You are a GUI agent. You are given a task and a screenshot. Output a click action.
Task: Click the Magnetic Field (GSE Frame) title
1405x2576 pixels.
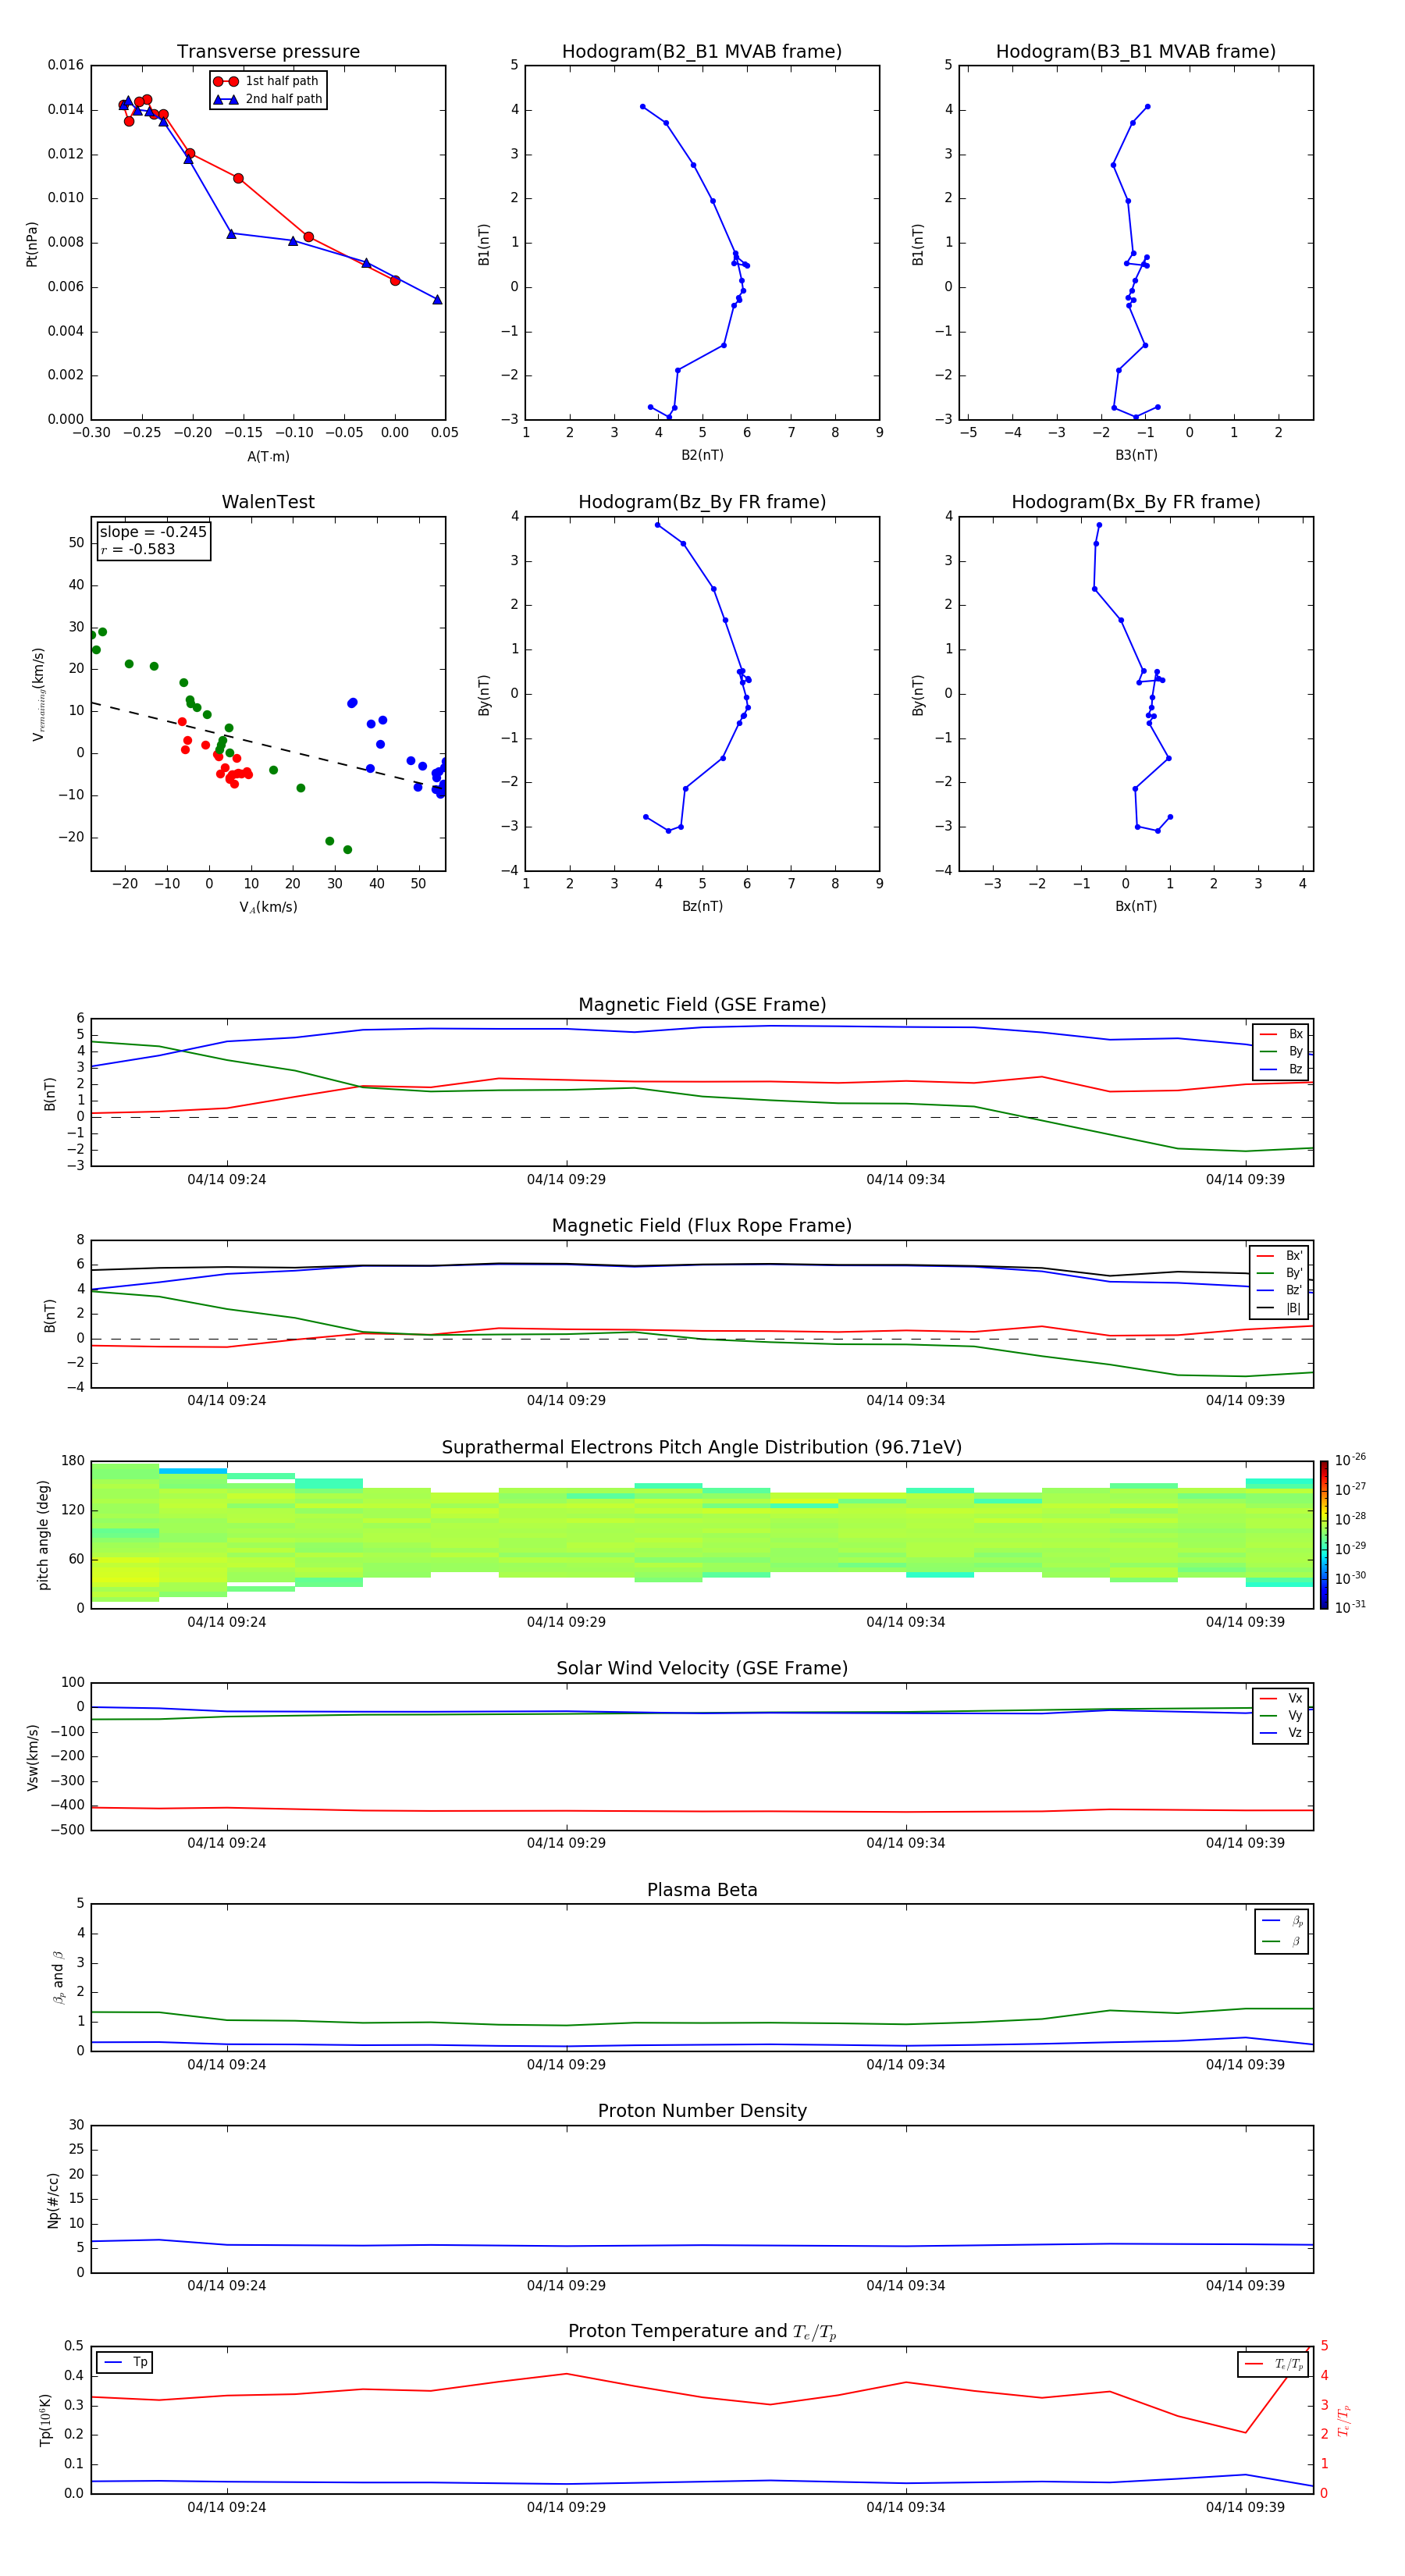pyautogui.click(x=702, y=1005)
